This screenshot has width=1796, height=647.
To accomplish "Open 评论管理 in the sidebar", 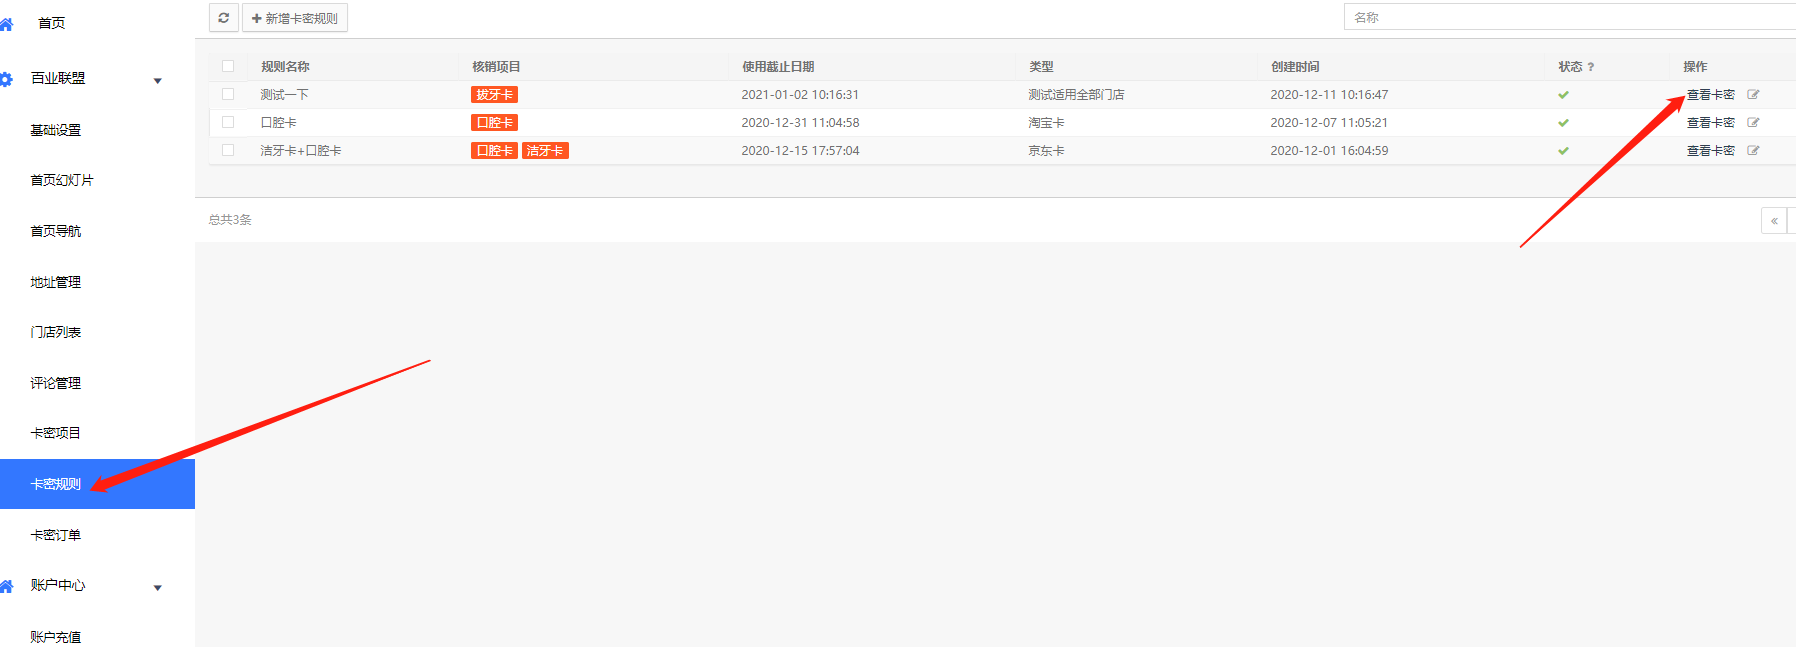I will point(56,383).
